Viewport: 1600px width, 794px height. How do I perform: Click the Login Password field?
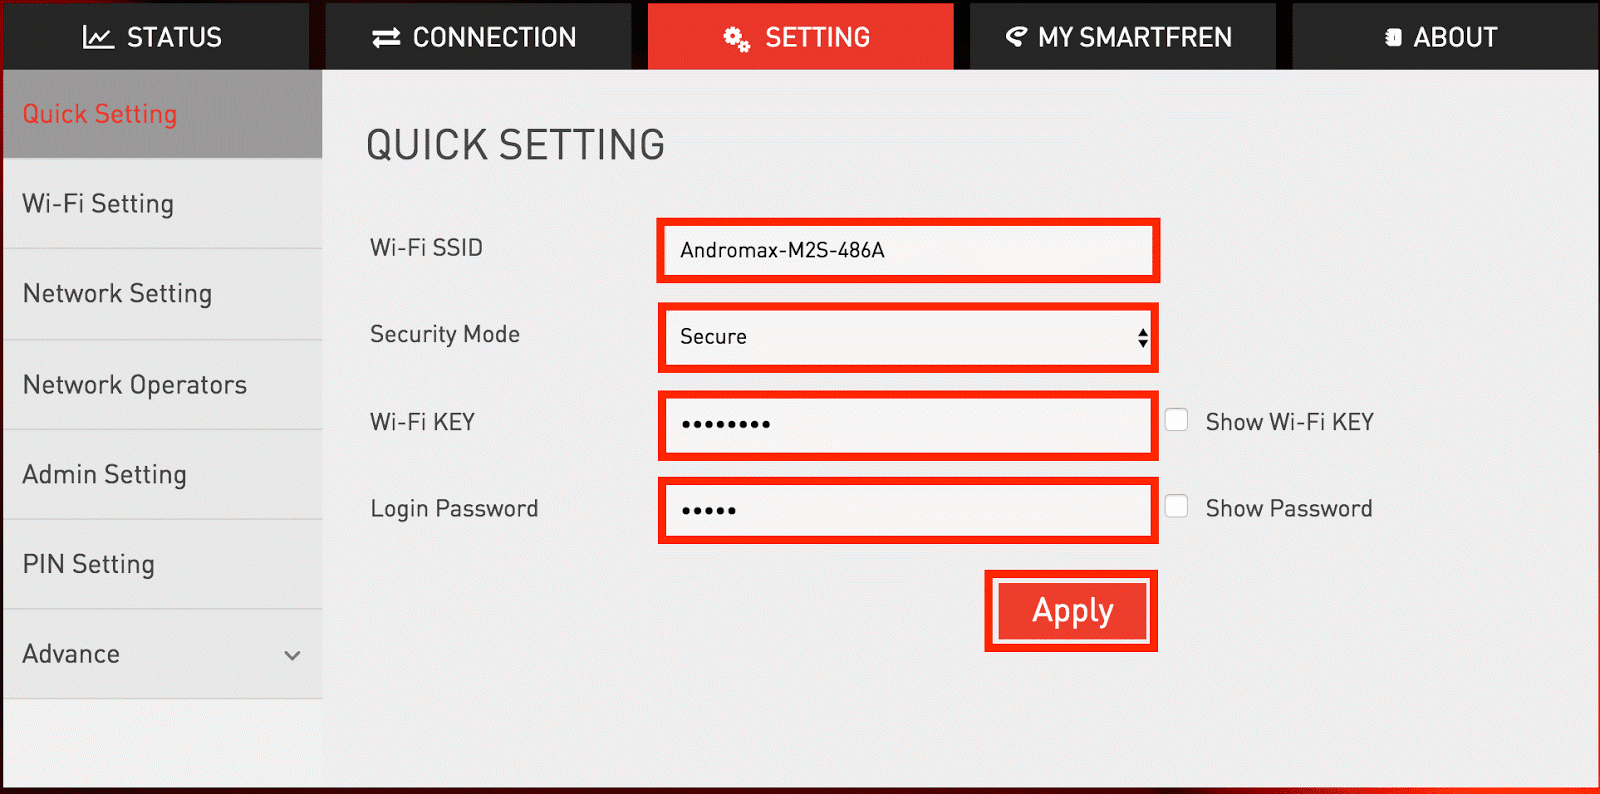pyautogui.click(x=907, y=510)
